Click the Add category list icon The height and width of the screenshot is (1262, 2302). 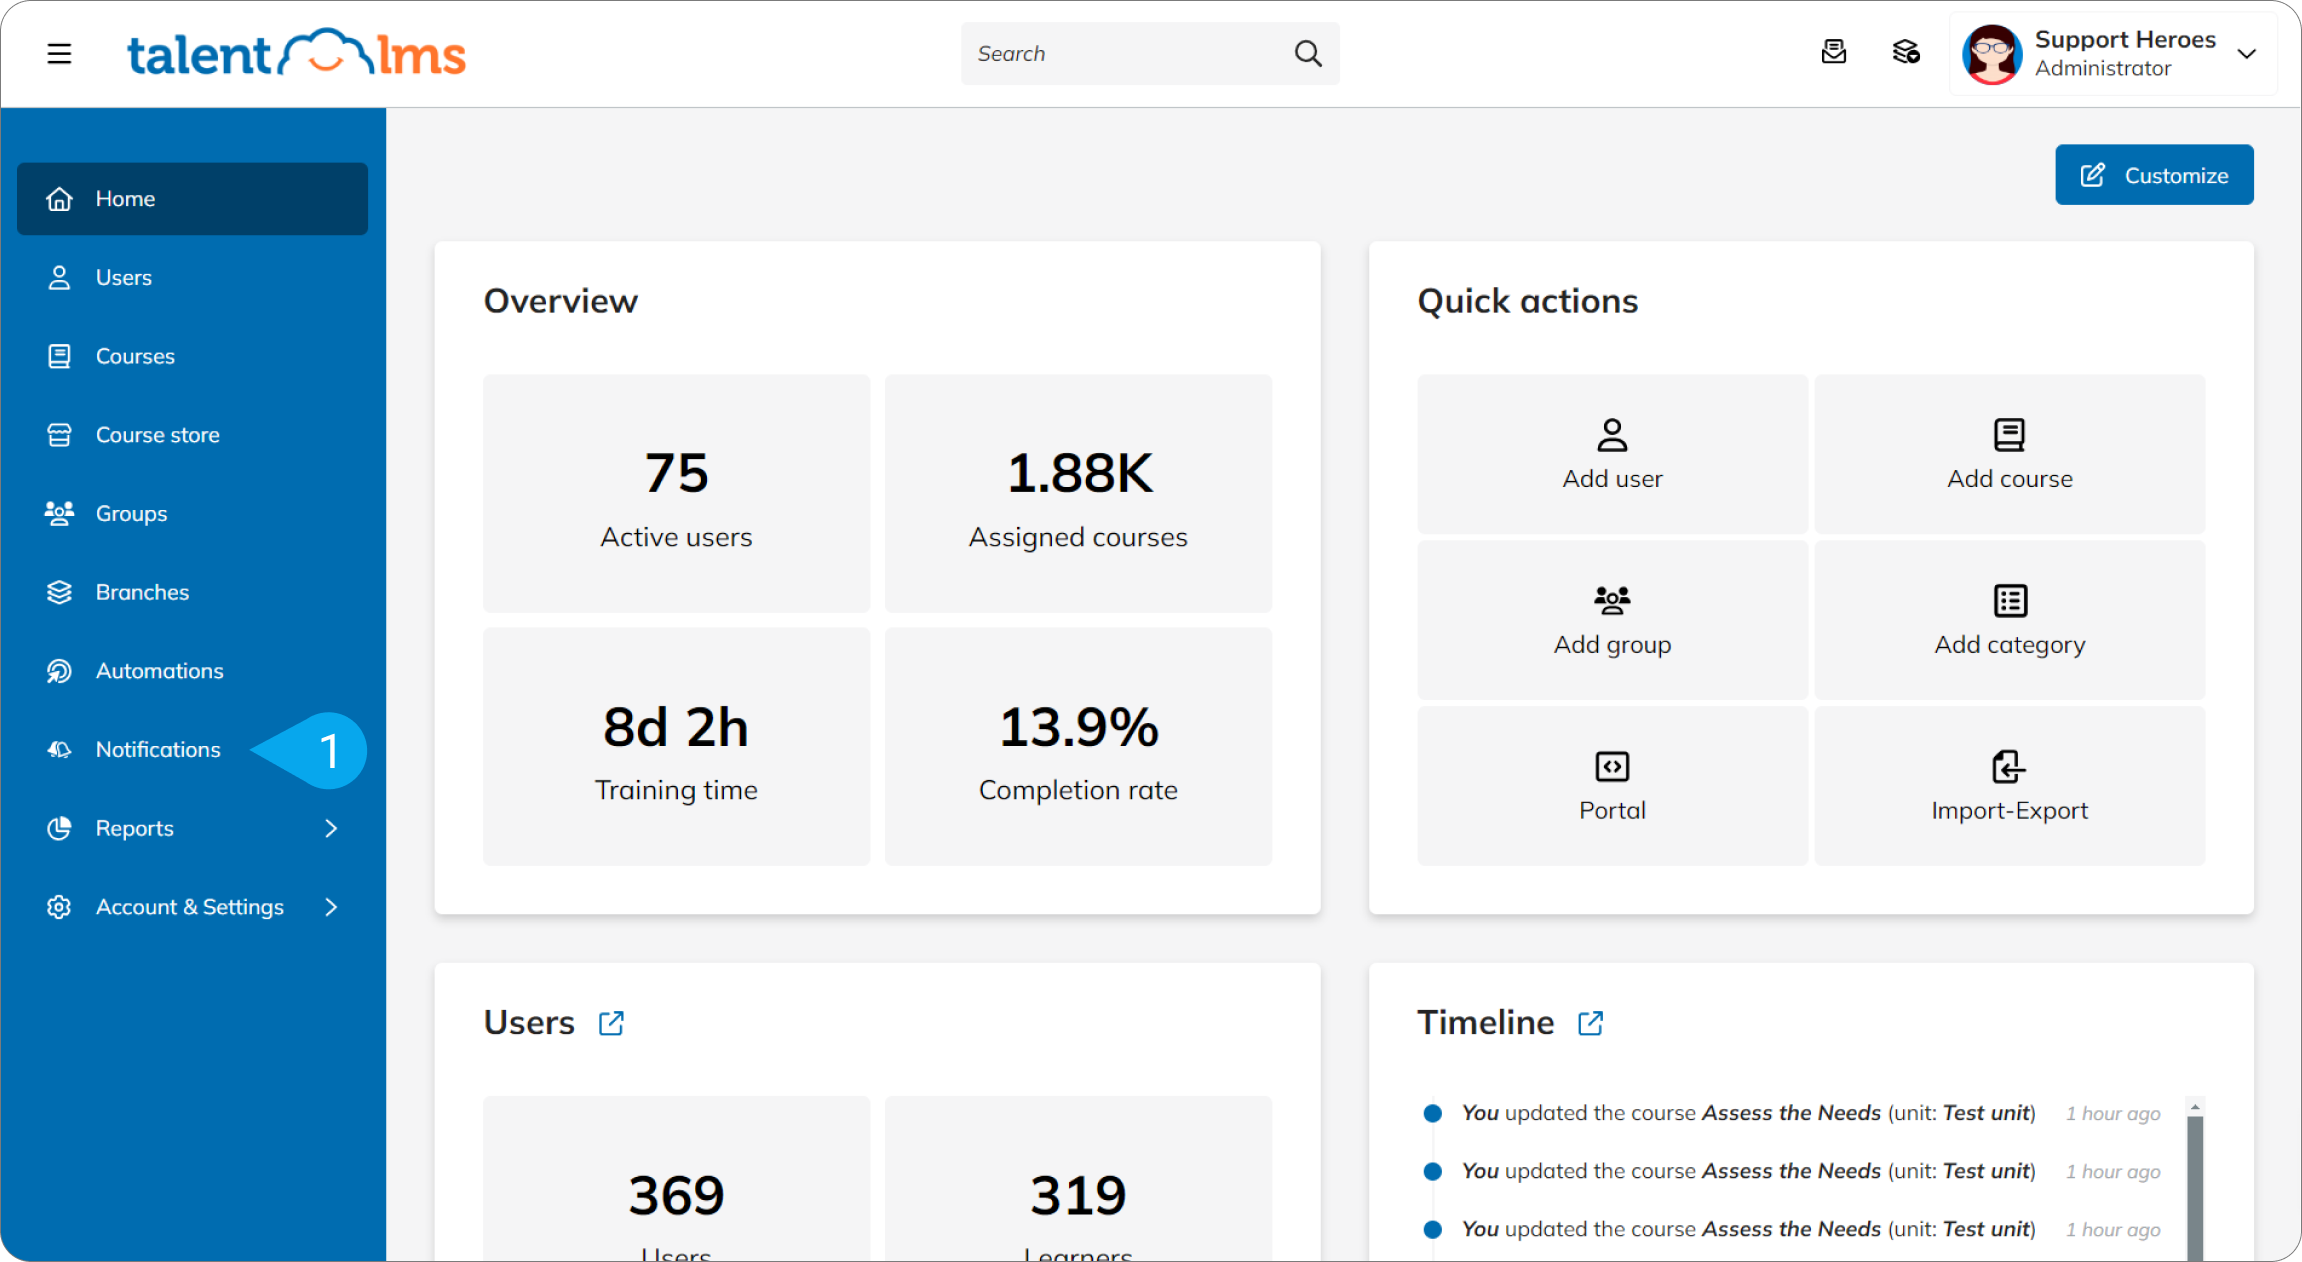click(x=2010, y=601)
